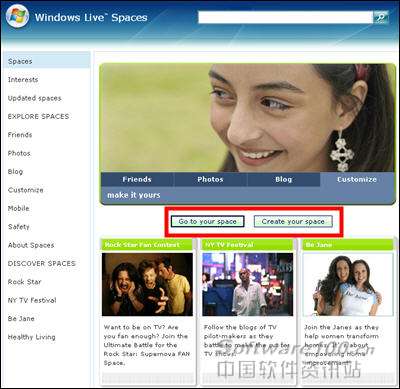Image resolution: width=400 pixels, height=389 pixels.
Task: Open the About Spaces link
Action: pos(31,245)
